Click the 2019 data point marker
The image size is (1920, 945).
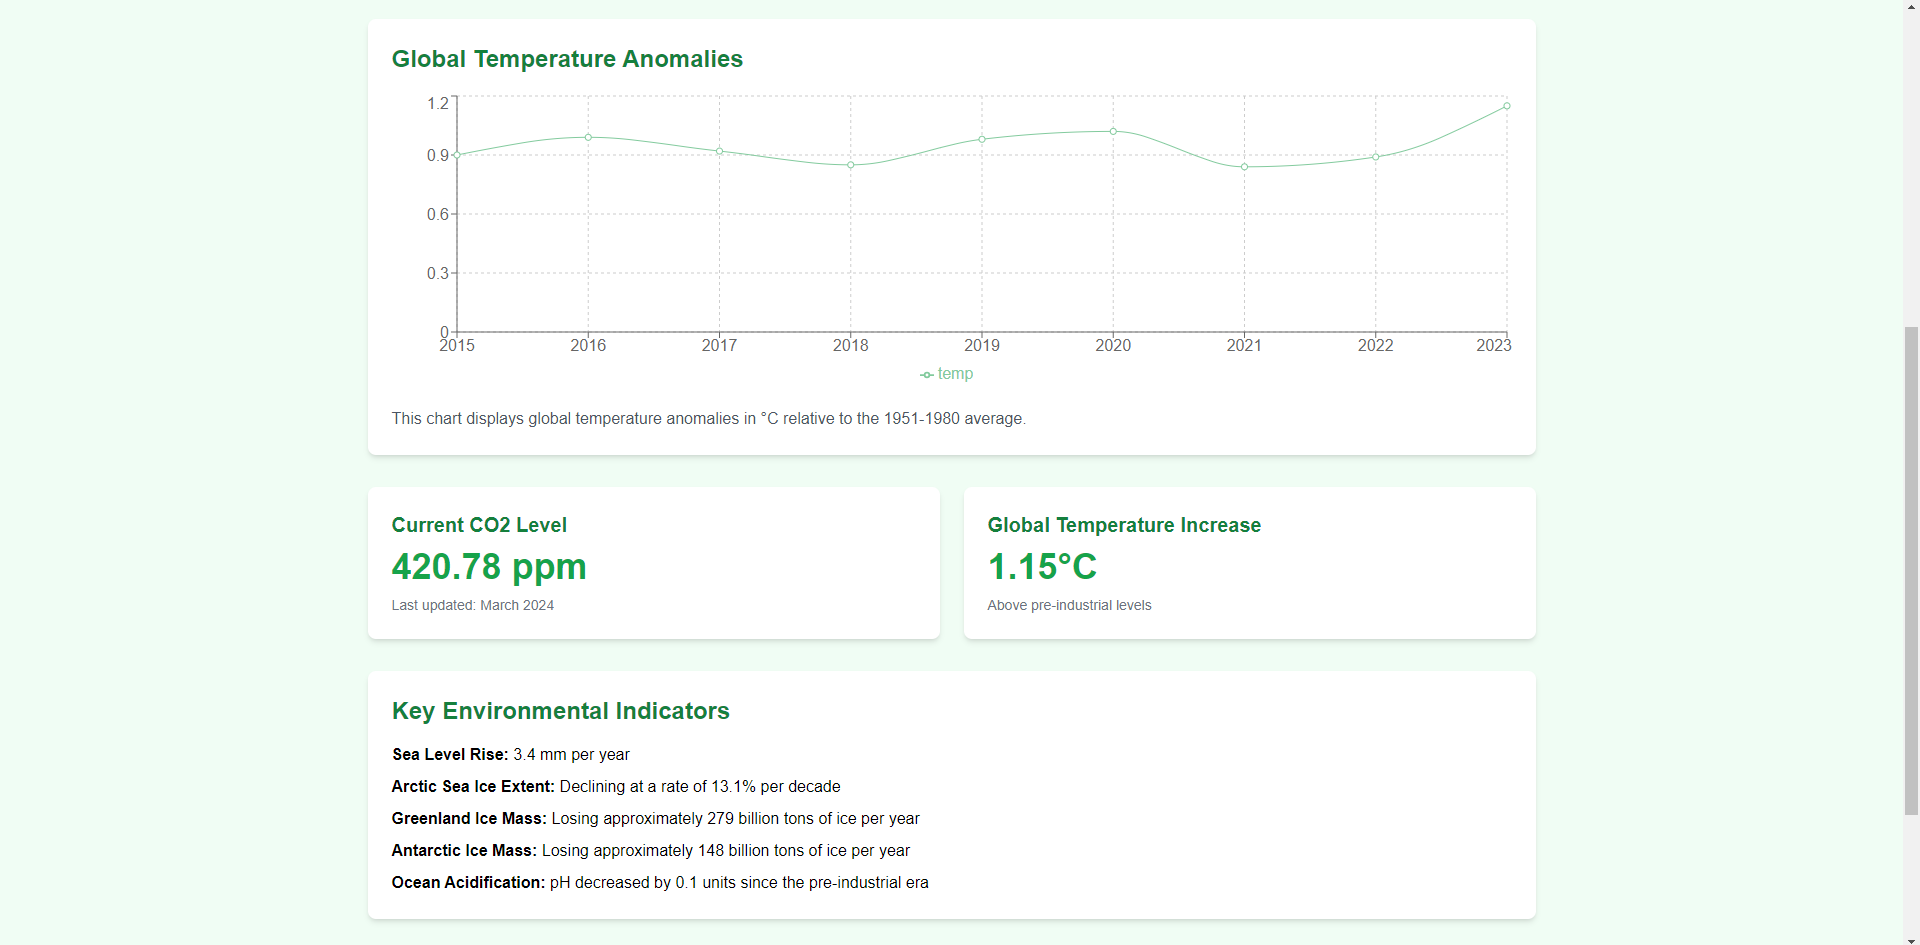coord(982,139)
